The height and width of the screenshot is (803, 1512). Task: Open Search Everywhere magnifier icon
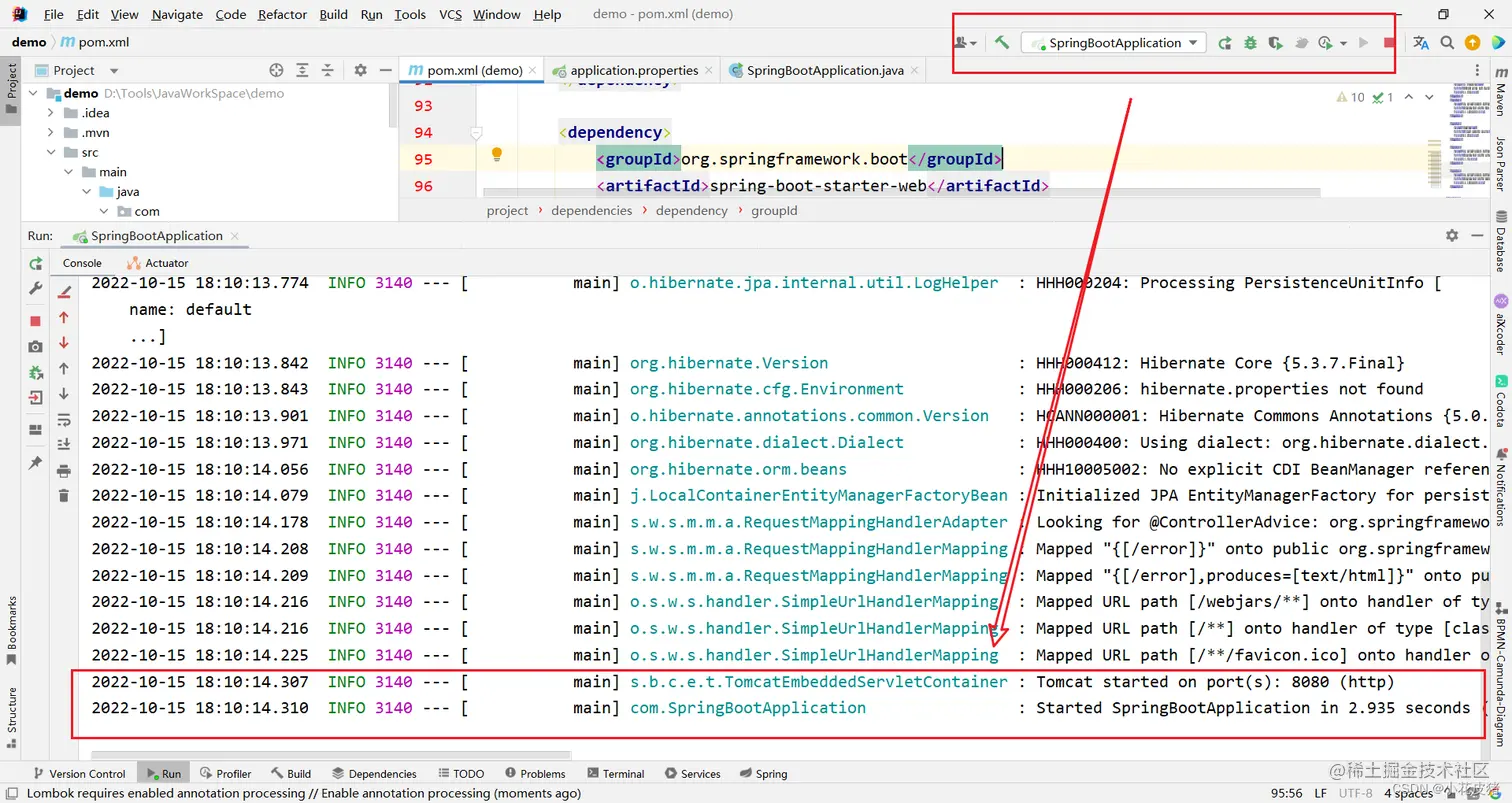(1447, 43)
